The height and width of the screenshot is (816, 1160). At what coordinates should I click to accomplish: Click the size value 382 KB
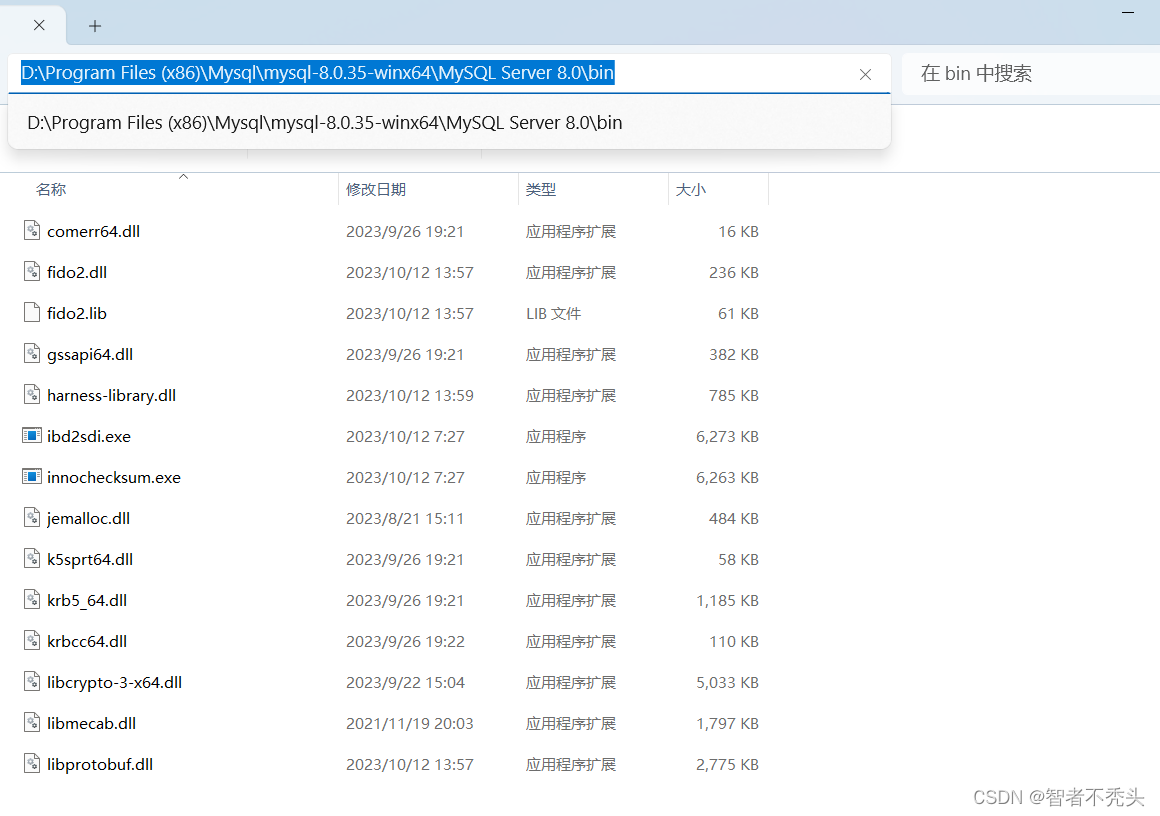coord(734,354)
